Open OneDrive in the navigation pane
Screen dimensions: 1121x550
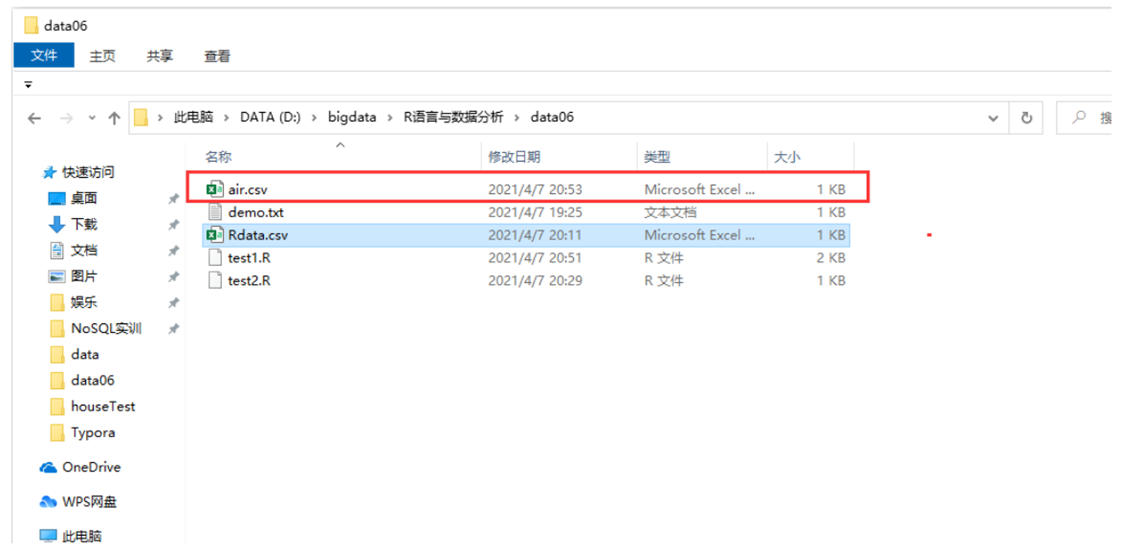tap(92, 467)
